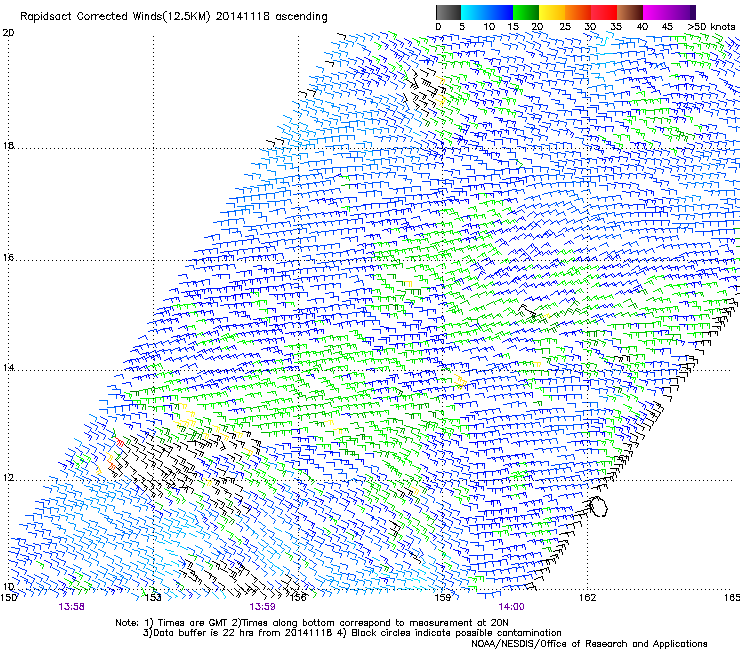Click the longitude axis label '156'
Image resolution: width=740 pixels, height=650 pixels.
pos(298,598)
